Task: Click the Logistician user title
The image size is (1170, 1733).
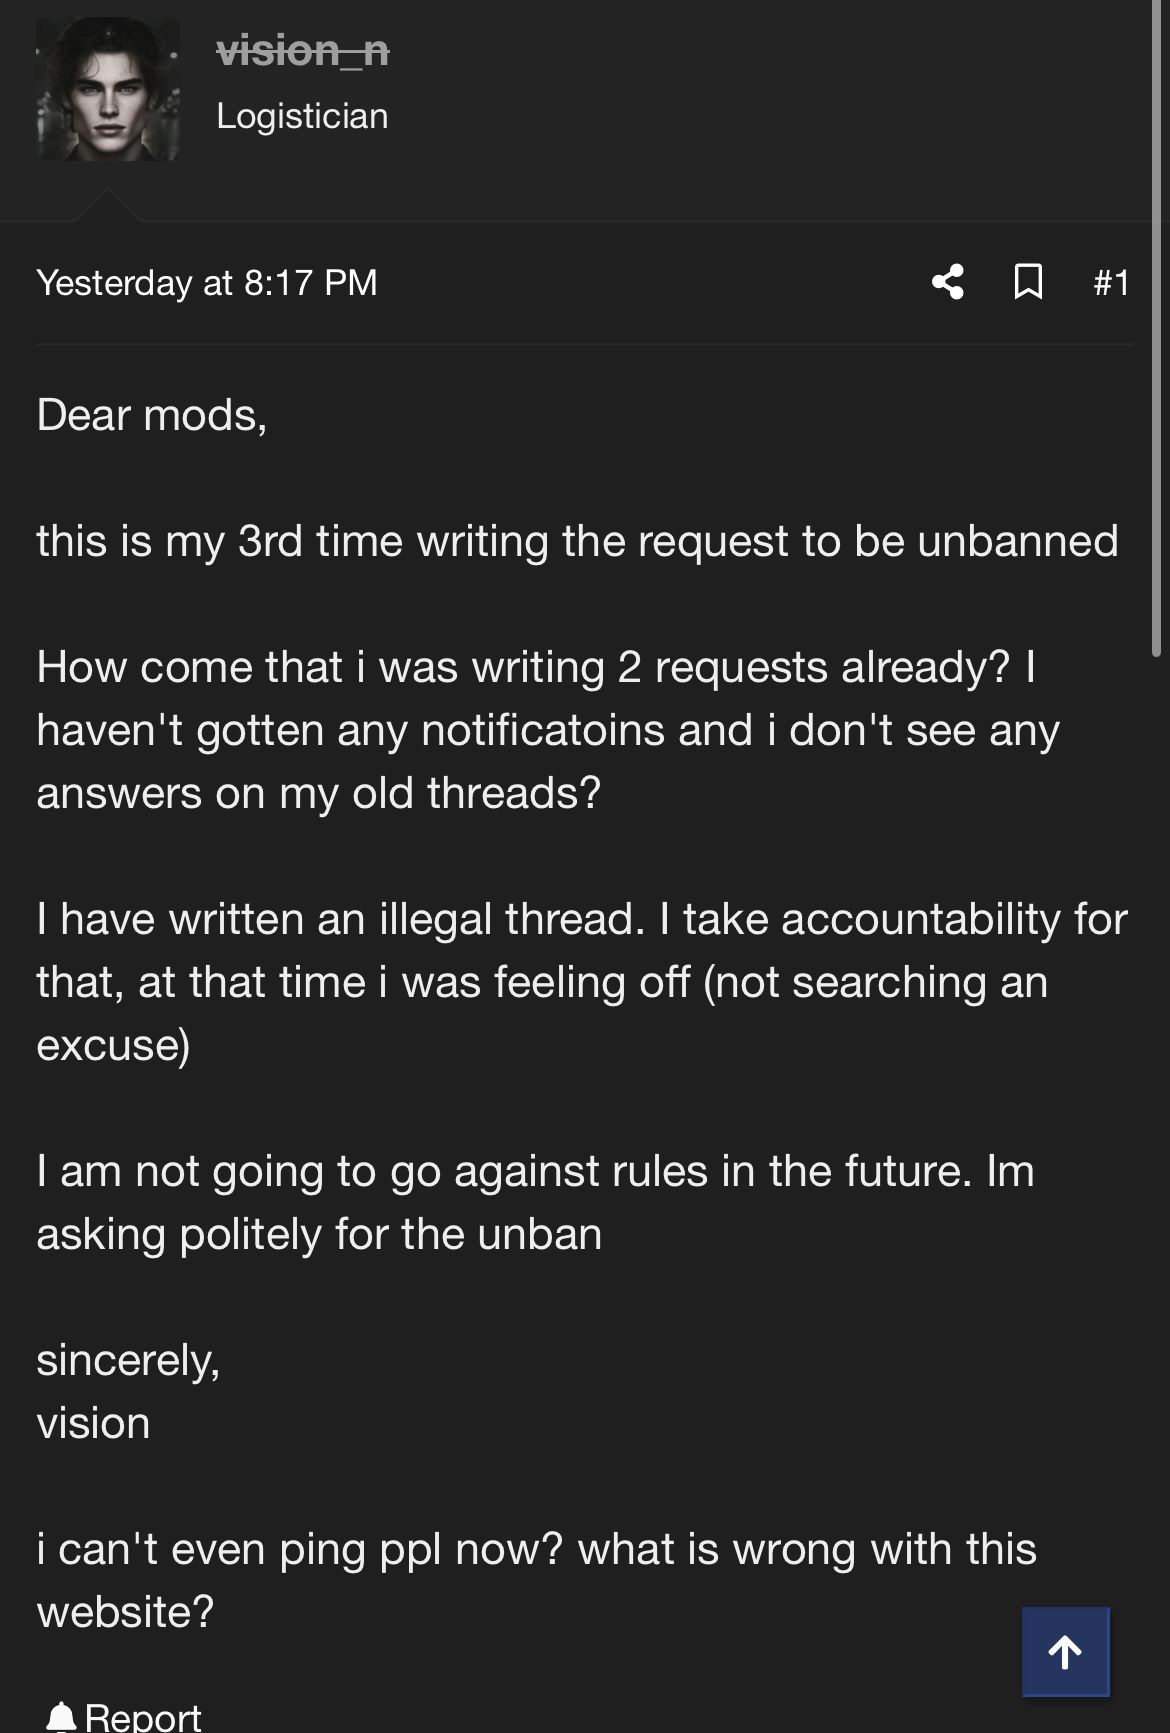Action: (302, 116)
